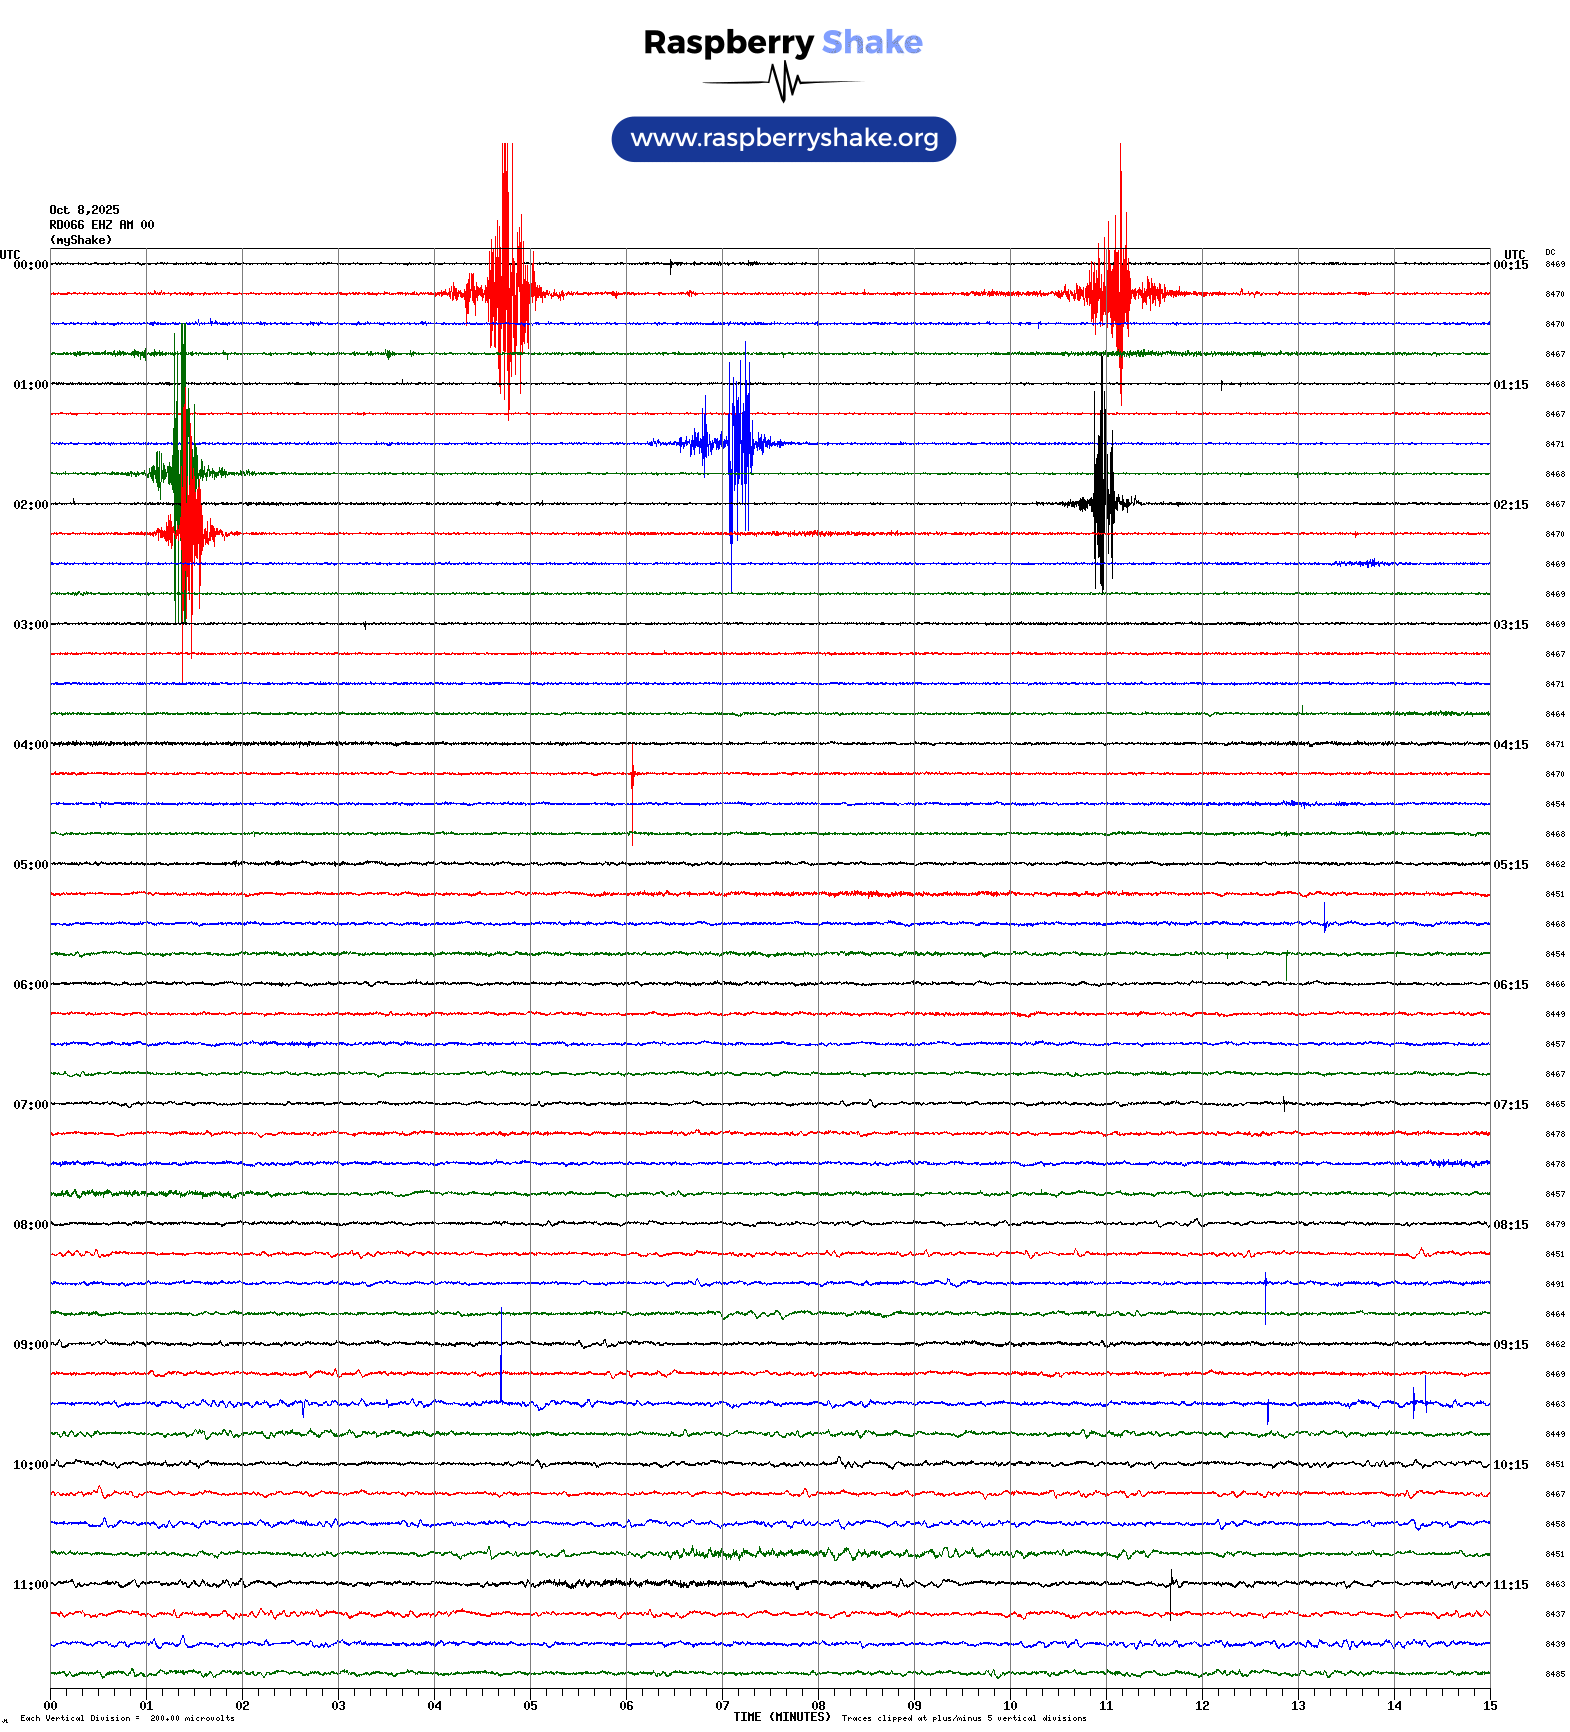Open the www.raspberryshake.org link
The width and height of the screenshot is (1570, 1732).
[783, 138]
